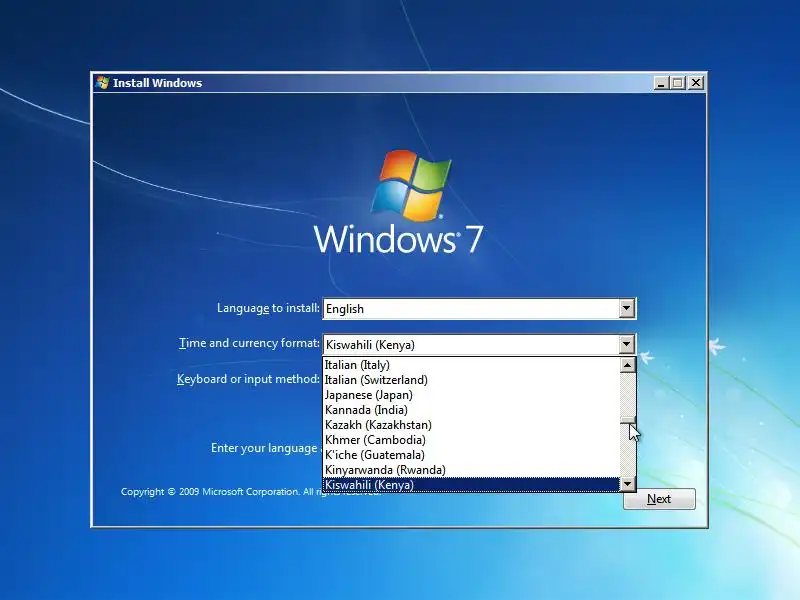This screenshot has height=600, width=800.
Task: Pick K'iche (Guatemala) entry
Action: coord(471,455)
